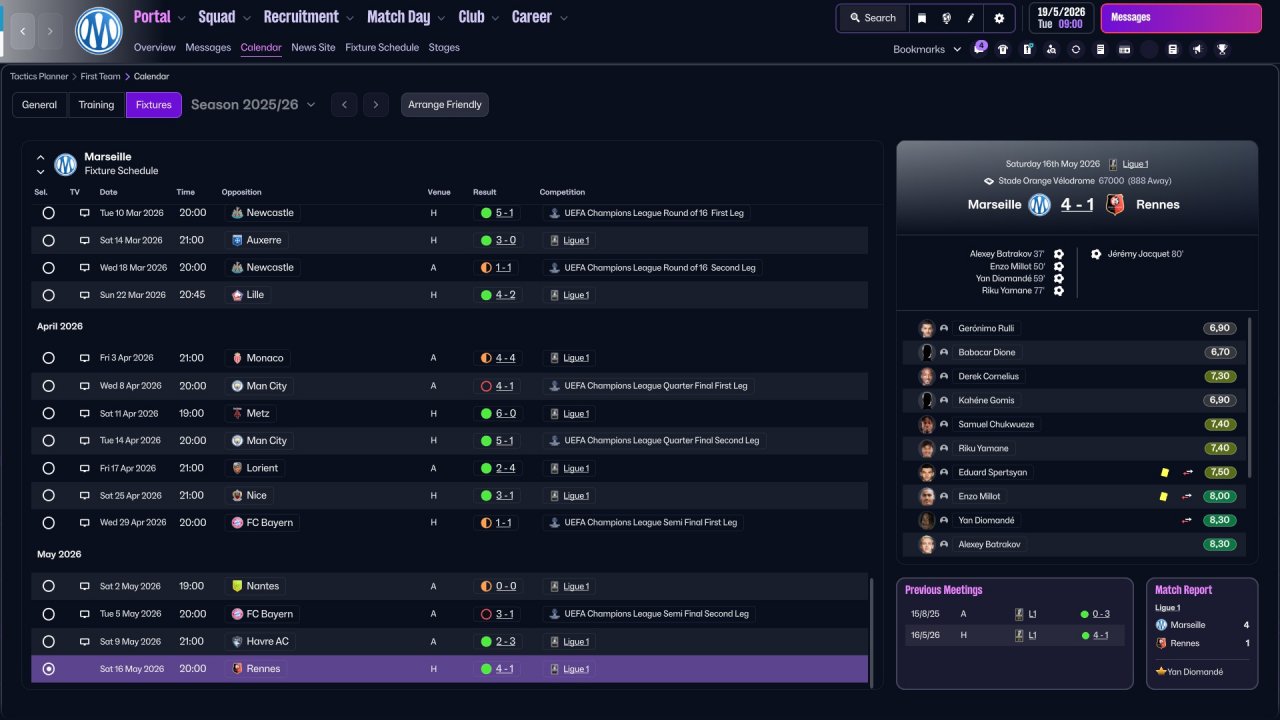1280x720 pixels.
Task: Open the Overview submenu item
Action: (x=155, y=48)
